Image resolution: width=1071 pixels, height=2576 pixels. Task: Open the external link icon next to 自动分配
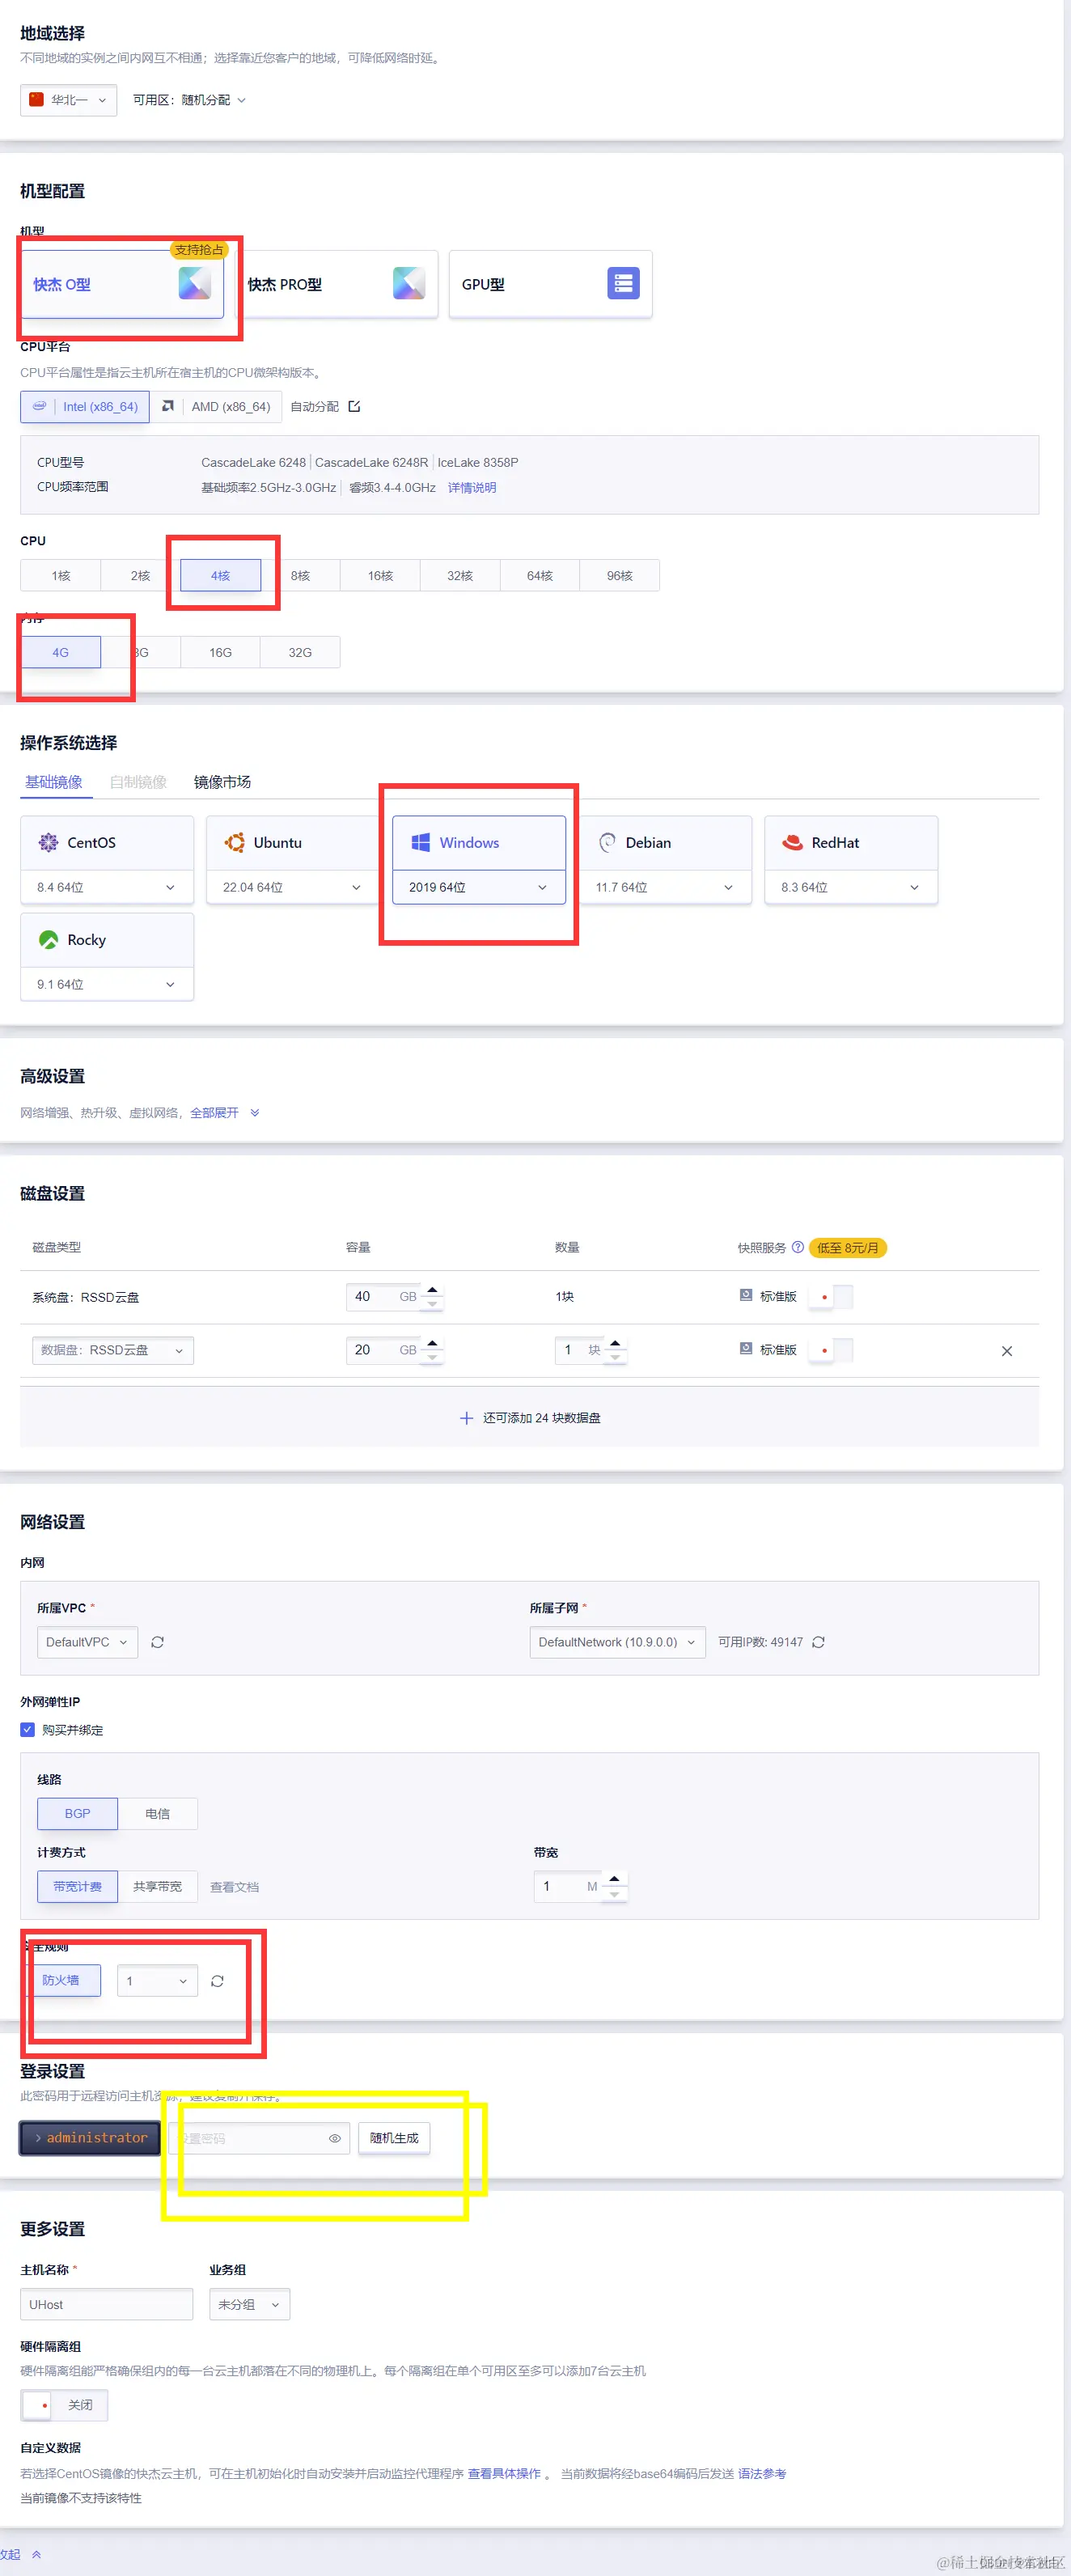tap(354, 407)
